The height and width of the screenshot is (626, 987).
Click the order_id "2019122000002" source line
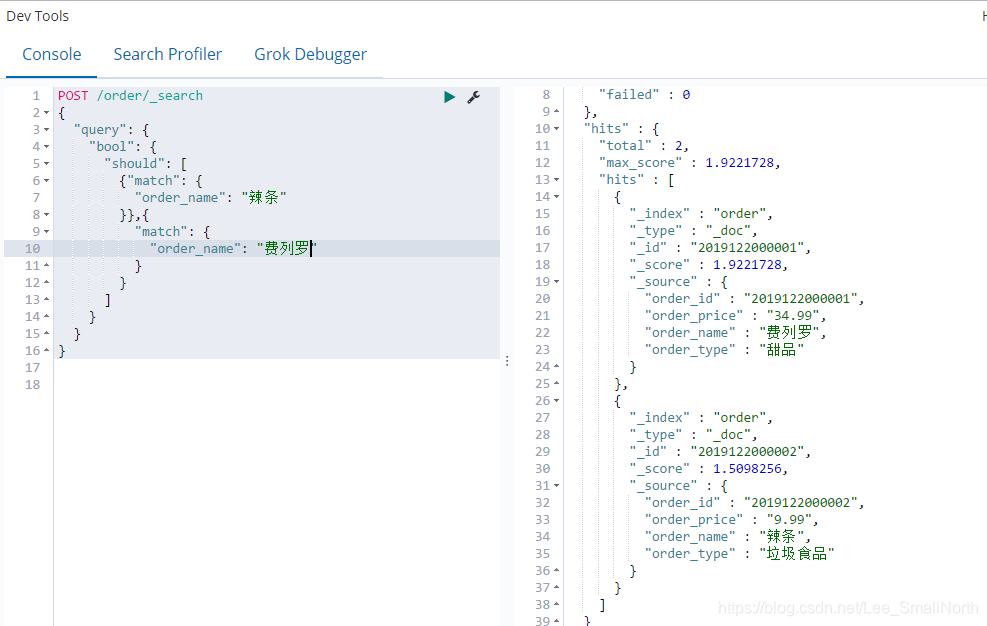click(755, 503)
